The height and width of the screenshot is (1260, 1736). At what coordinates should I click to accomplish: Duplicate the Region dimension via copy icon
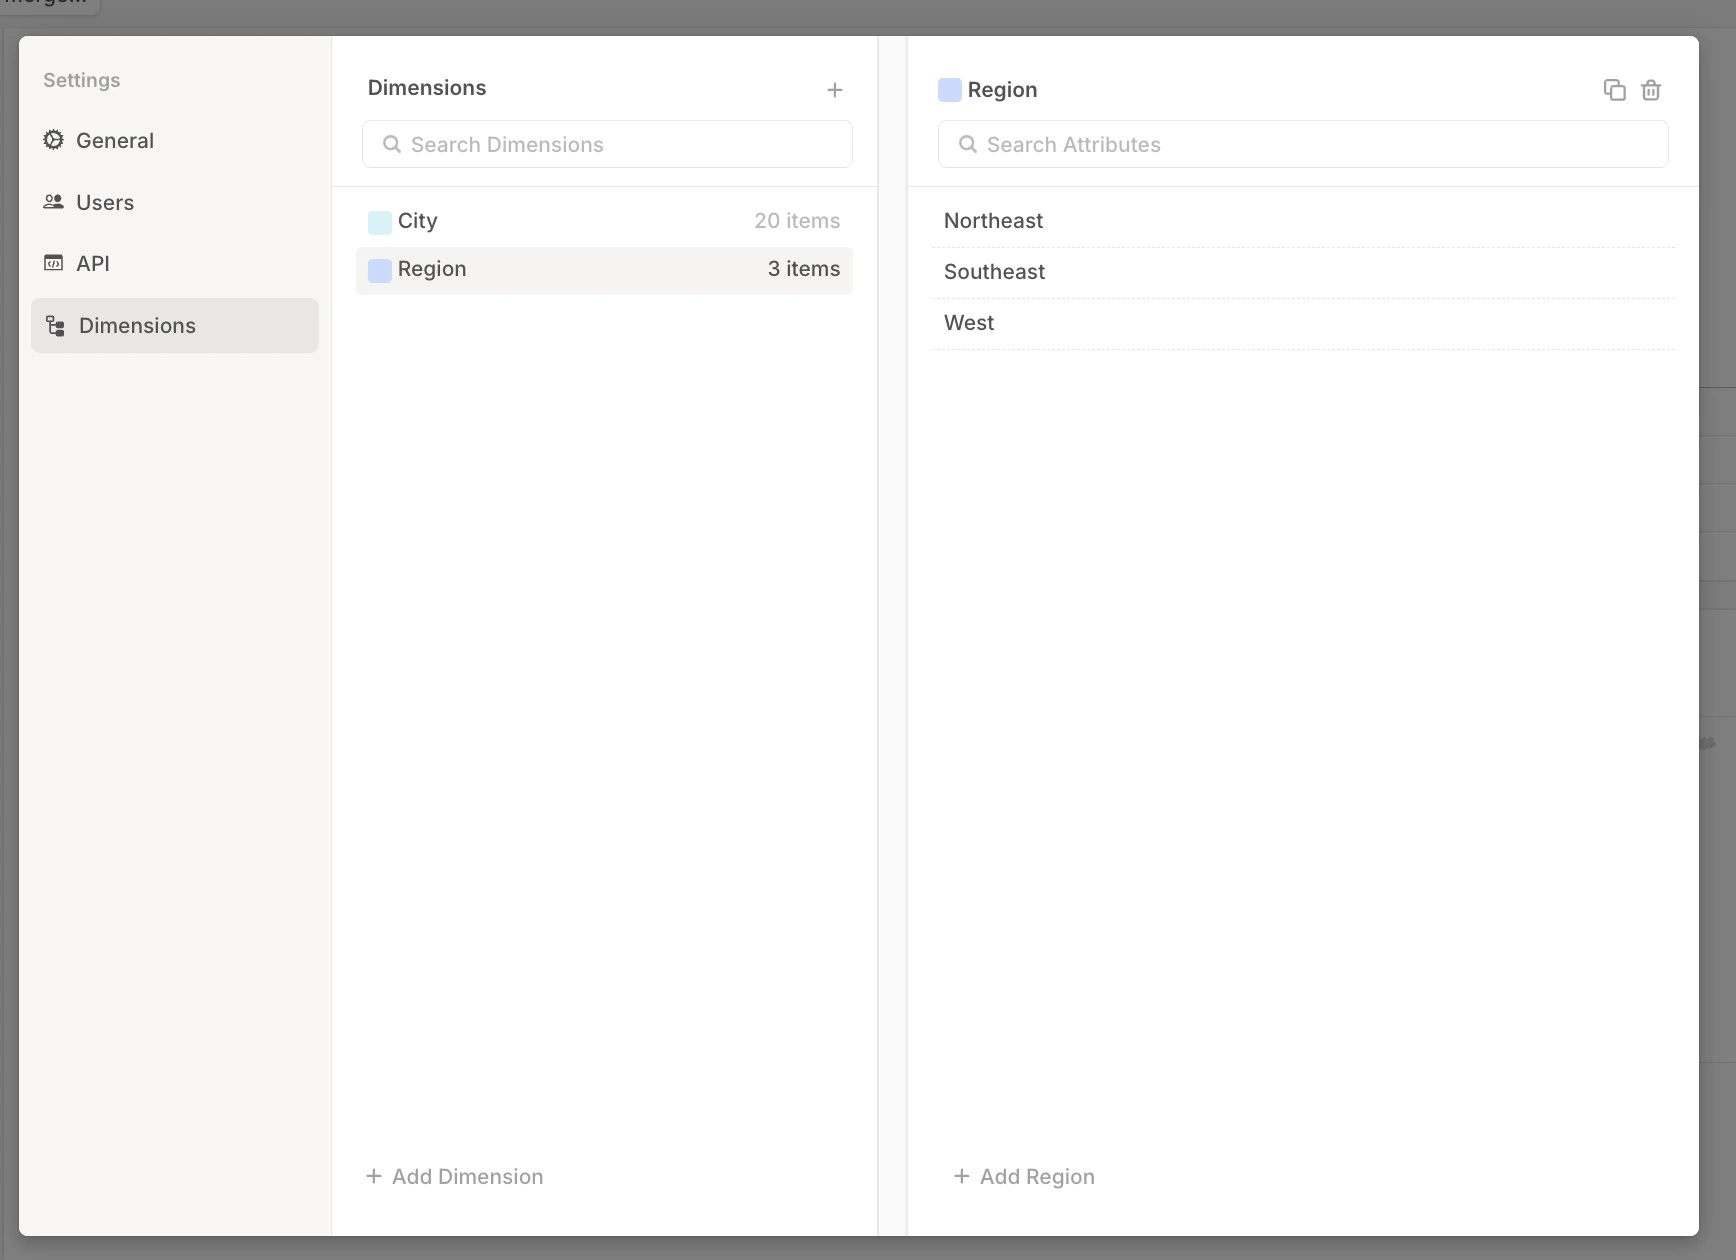point(1614,89)
